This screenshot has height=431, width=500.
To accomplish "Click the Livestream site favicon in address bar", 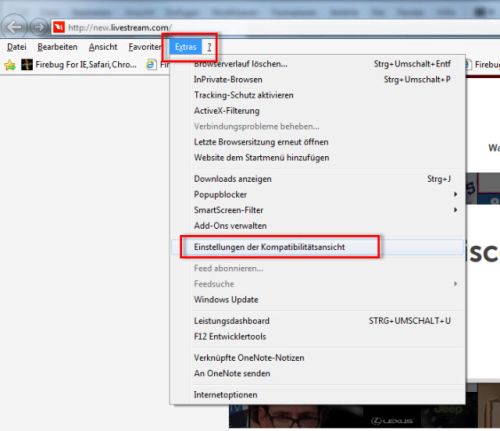I will (59, 27).
